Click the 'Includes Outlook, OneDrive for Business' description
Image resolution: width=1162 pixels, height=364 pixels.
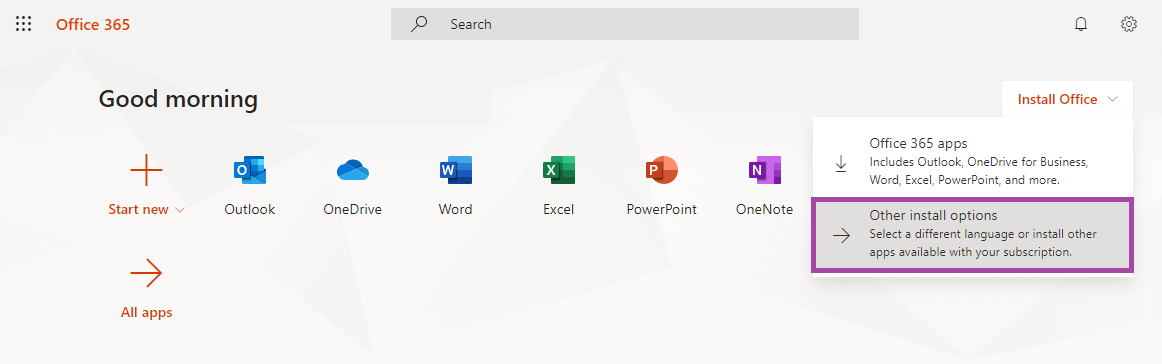978,171
